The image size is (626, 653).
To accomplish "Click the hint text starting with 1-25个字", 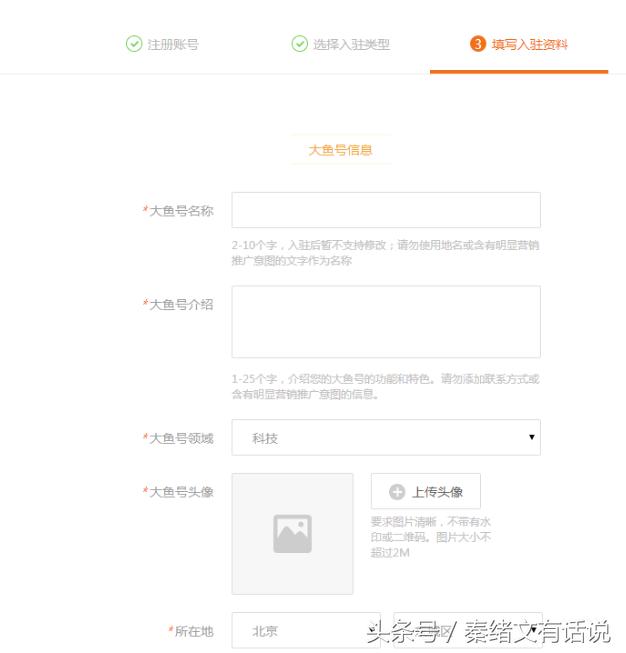I will [x=386, y=386].
